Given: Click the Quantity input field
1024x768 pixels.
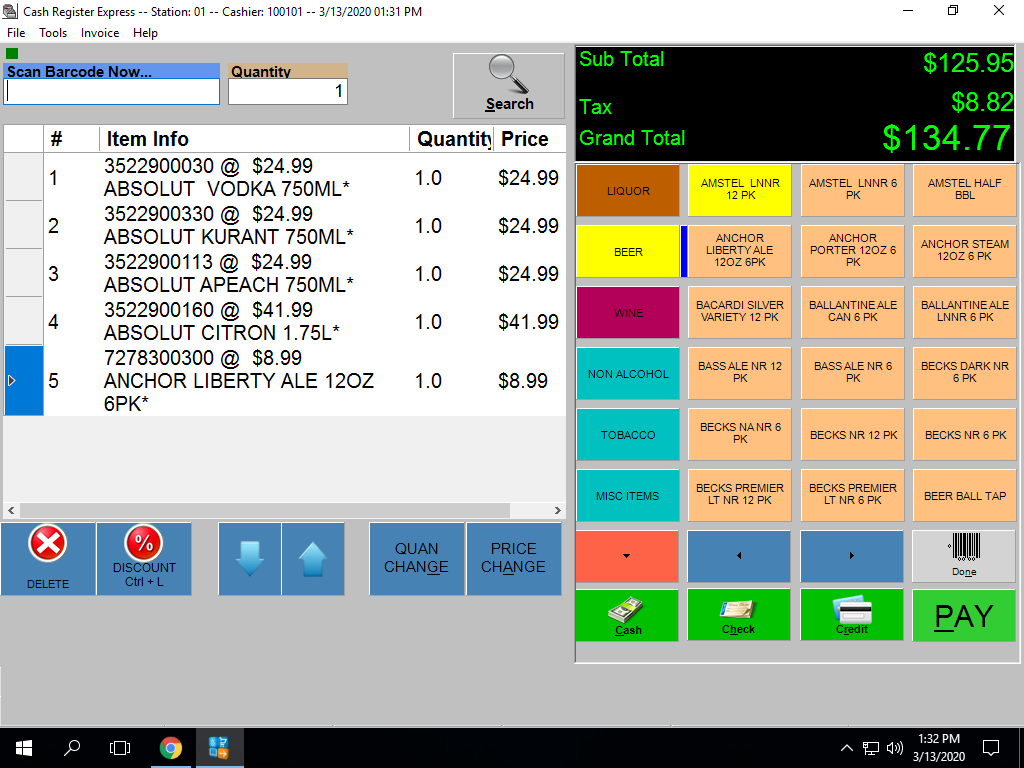Looking at the screenshot, I should click(288, 91).
